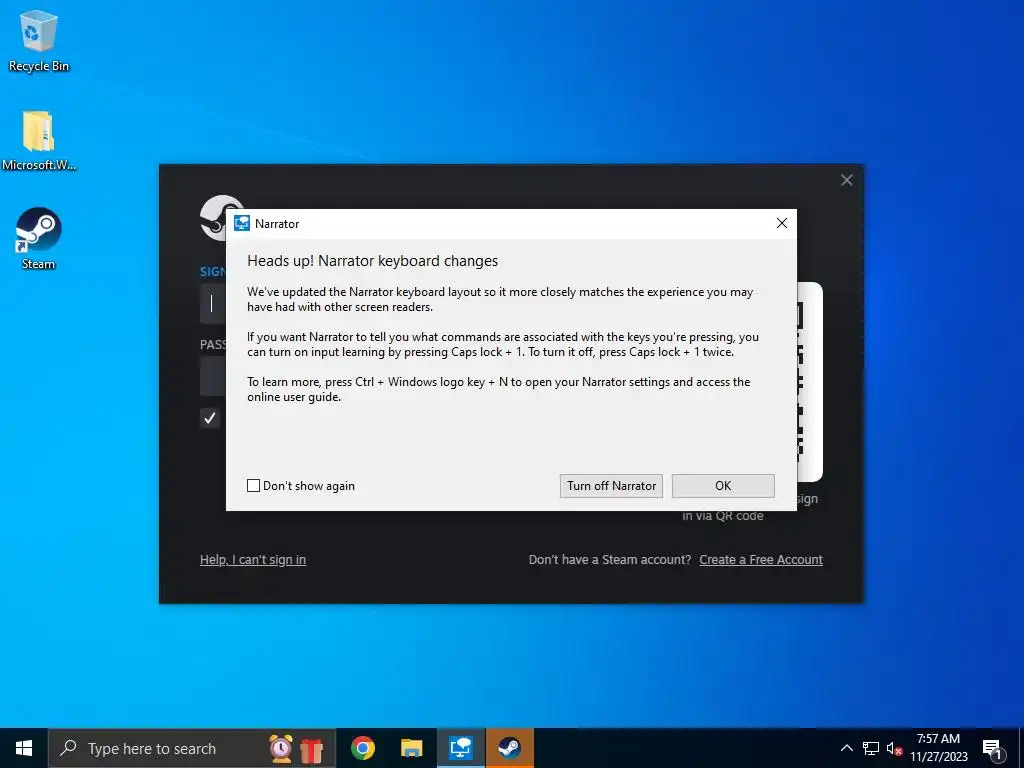Screen dimensions: 1024x768
Task: Click OK in the Narrator dialog
Action: tap(723, 486)
